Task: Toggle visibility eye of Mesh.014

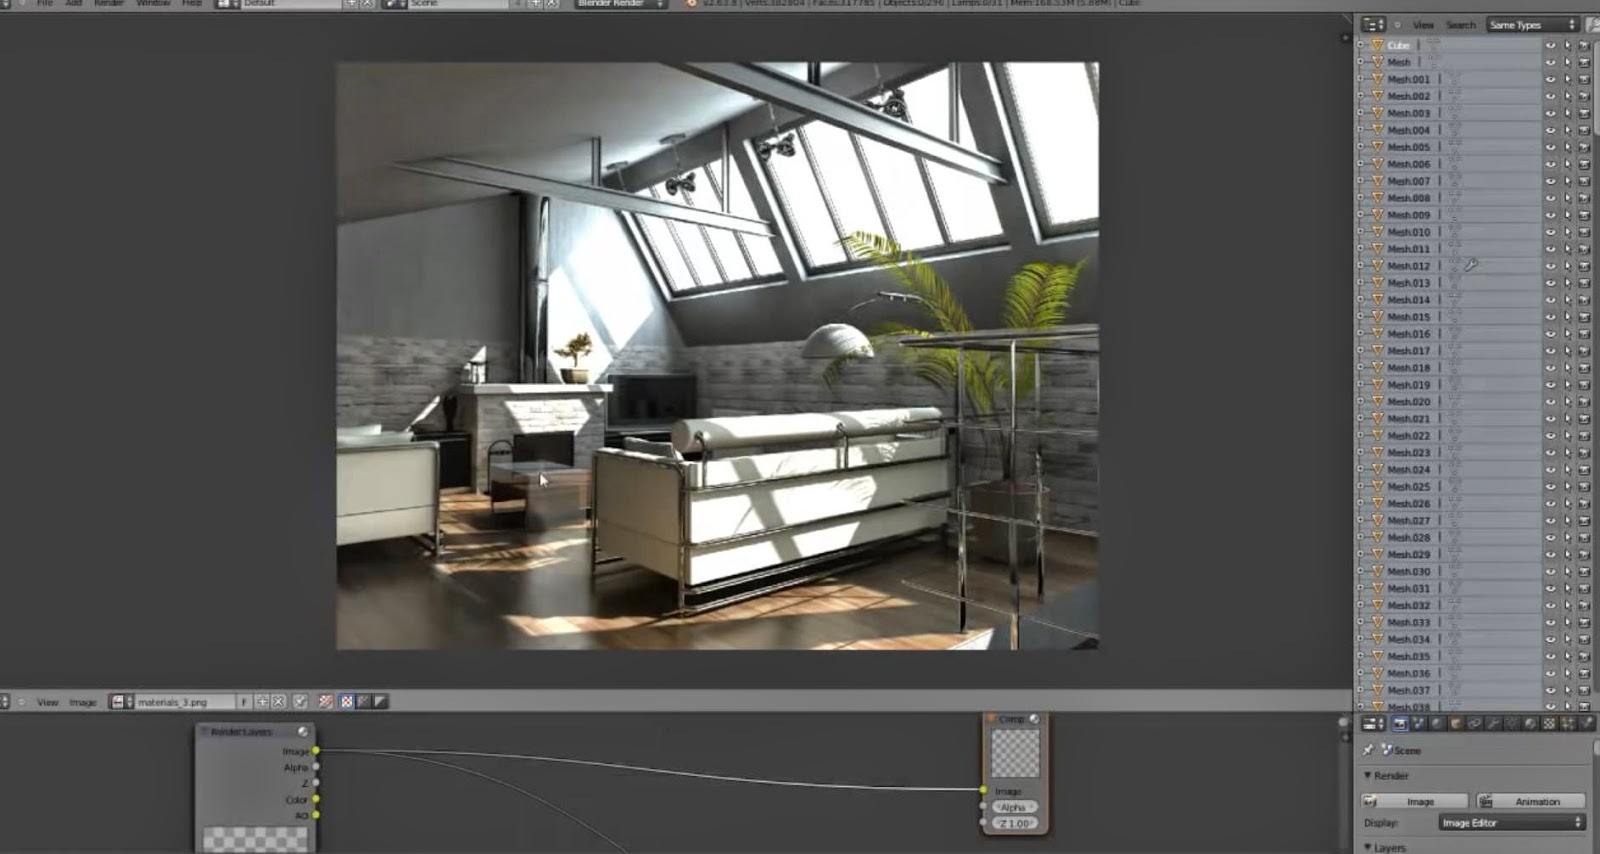Action: 1551,300
